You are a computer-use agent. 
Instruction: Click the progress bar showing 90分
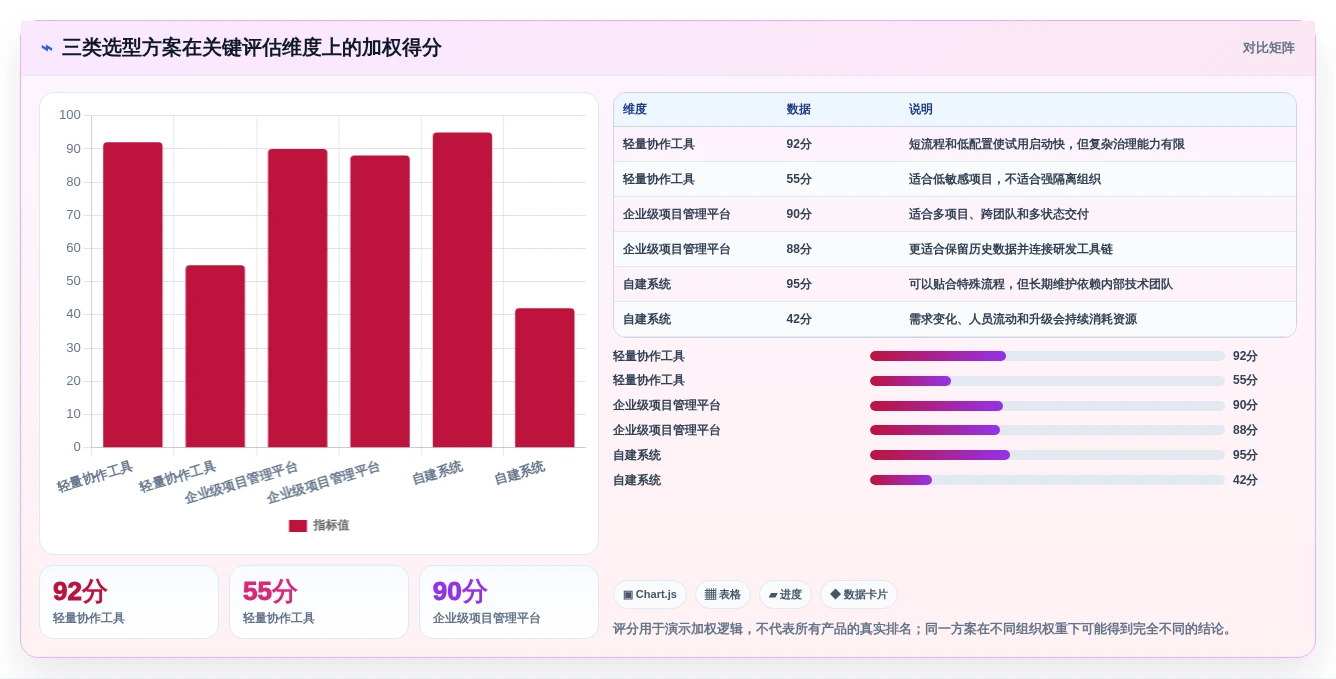(x=1047, y=406)
